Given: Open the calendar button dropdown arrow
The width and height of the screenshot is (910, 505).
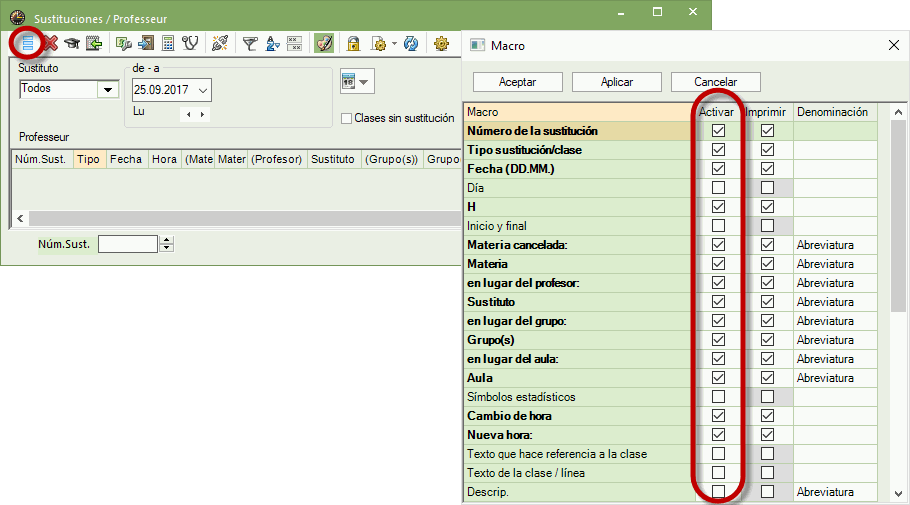Looking at the screenshot, I should [x=364, y=82].
